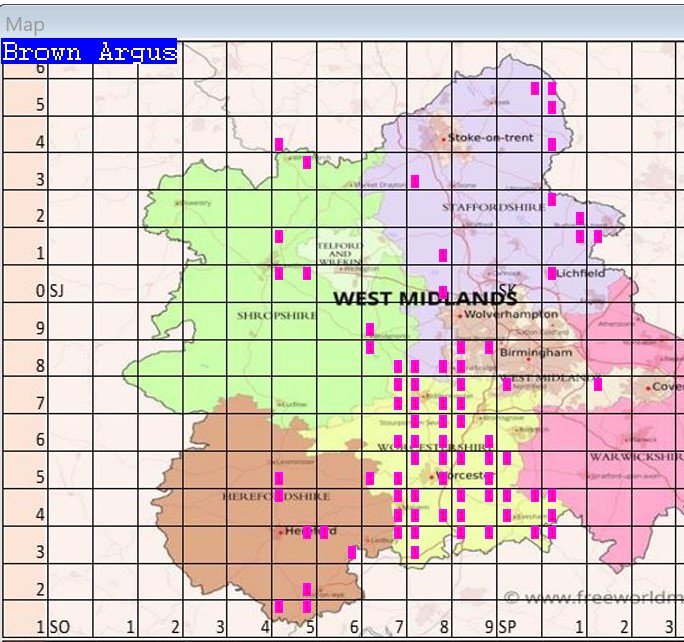
Task: Open the freeworldmaps watermark link
Action: [x=592, y=598]
